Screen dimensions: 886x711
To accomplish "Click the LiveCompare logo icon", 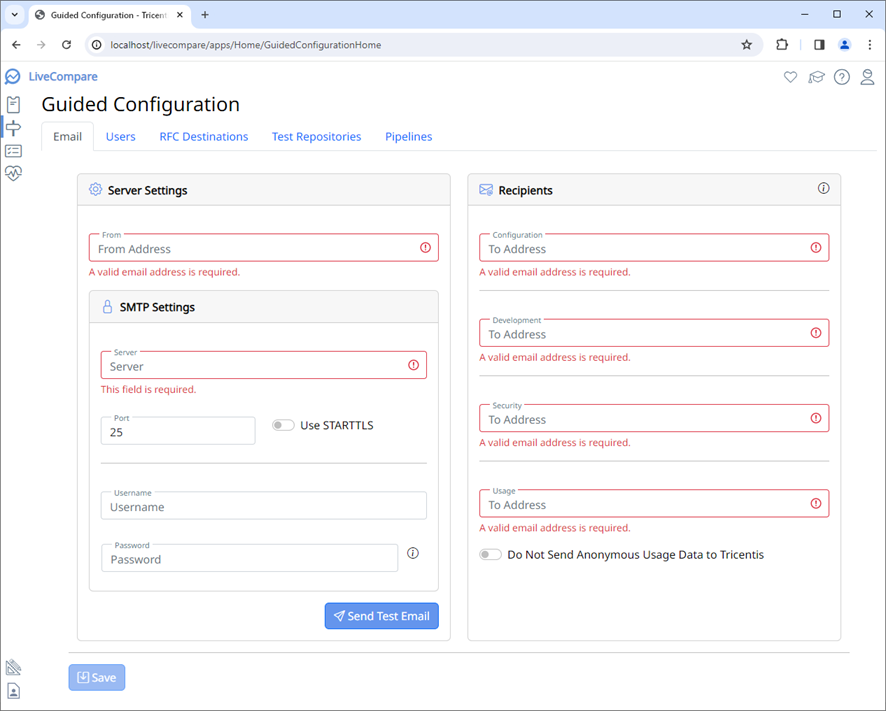I will [13, 76].
